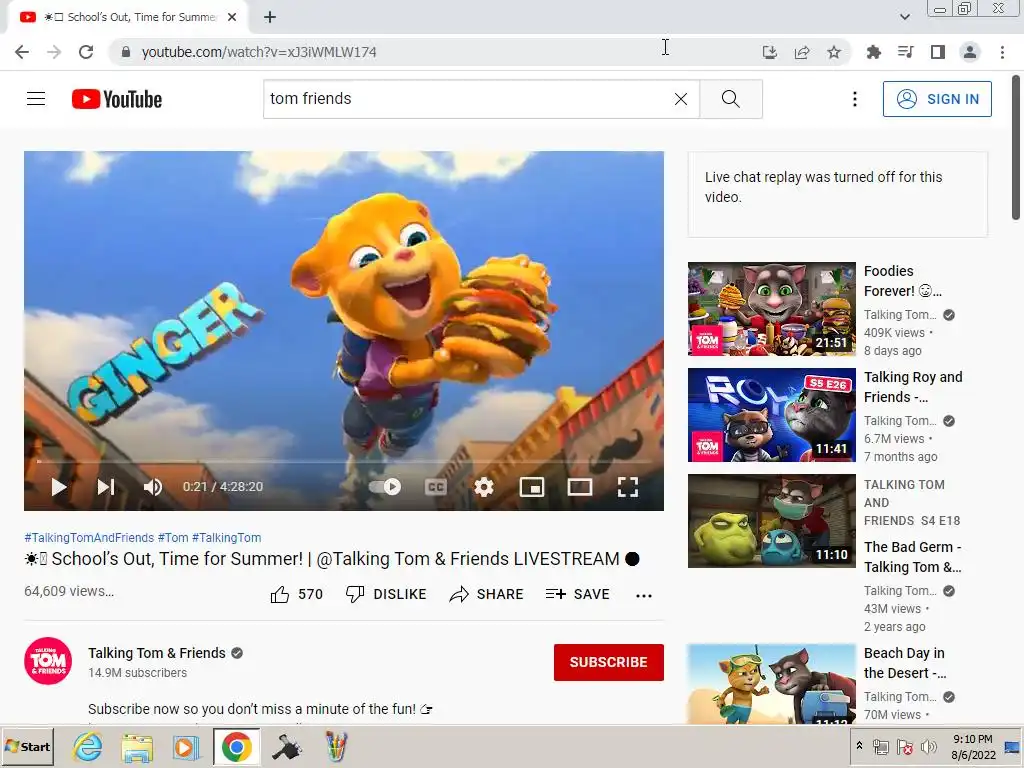The image size is (1024, 768).
Task: Click the browser back arrow
Action: click(22, 52)
